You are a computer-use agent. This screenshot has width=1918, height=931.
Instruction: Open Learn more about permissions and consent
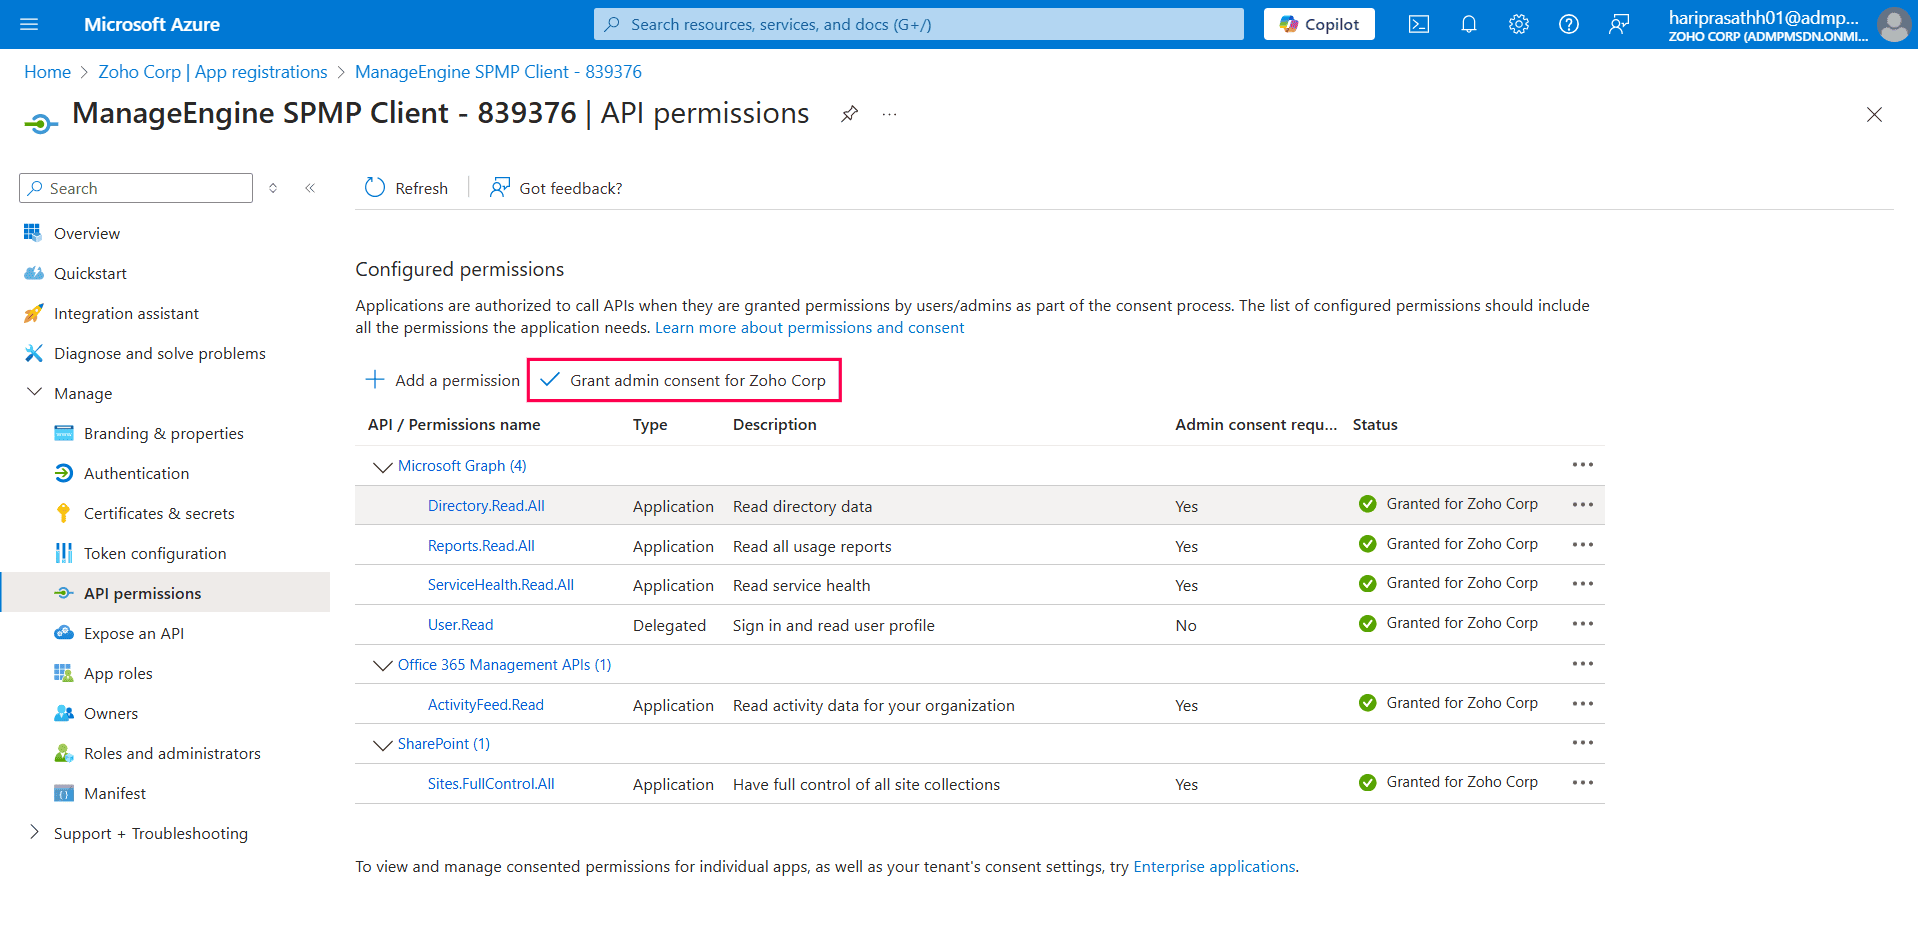coord(809,328)
